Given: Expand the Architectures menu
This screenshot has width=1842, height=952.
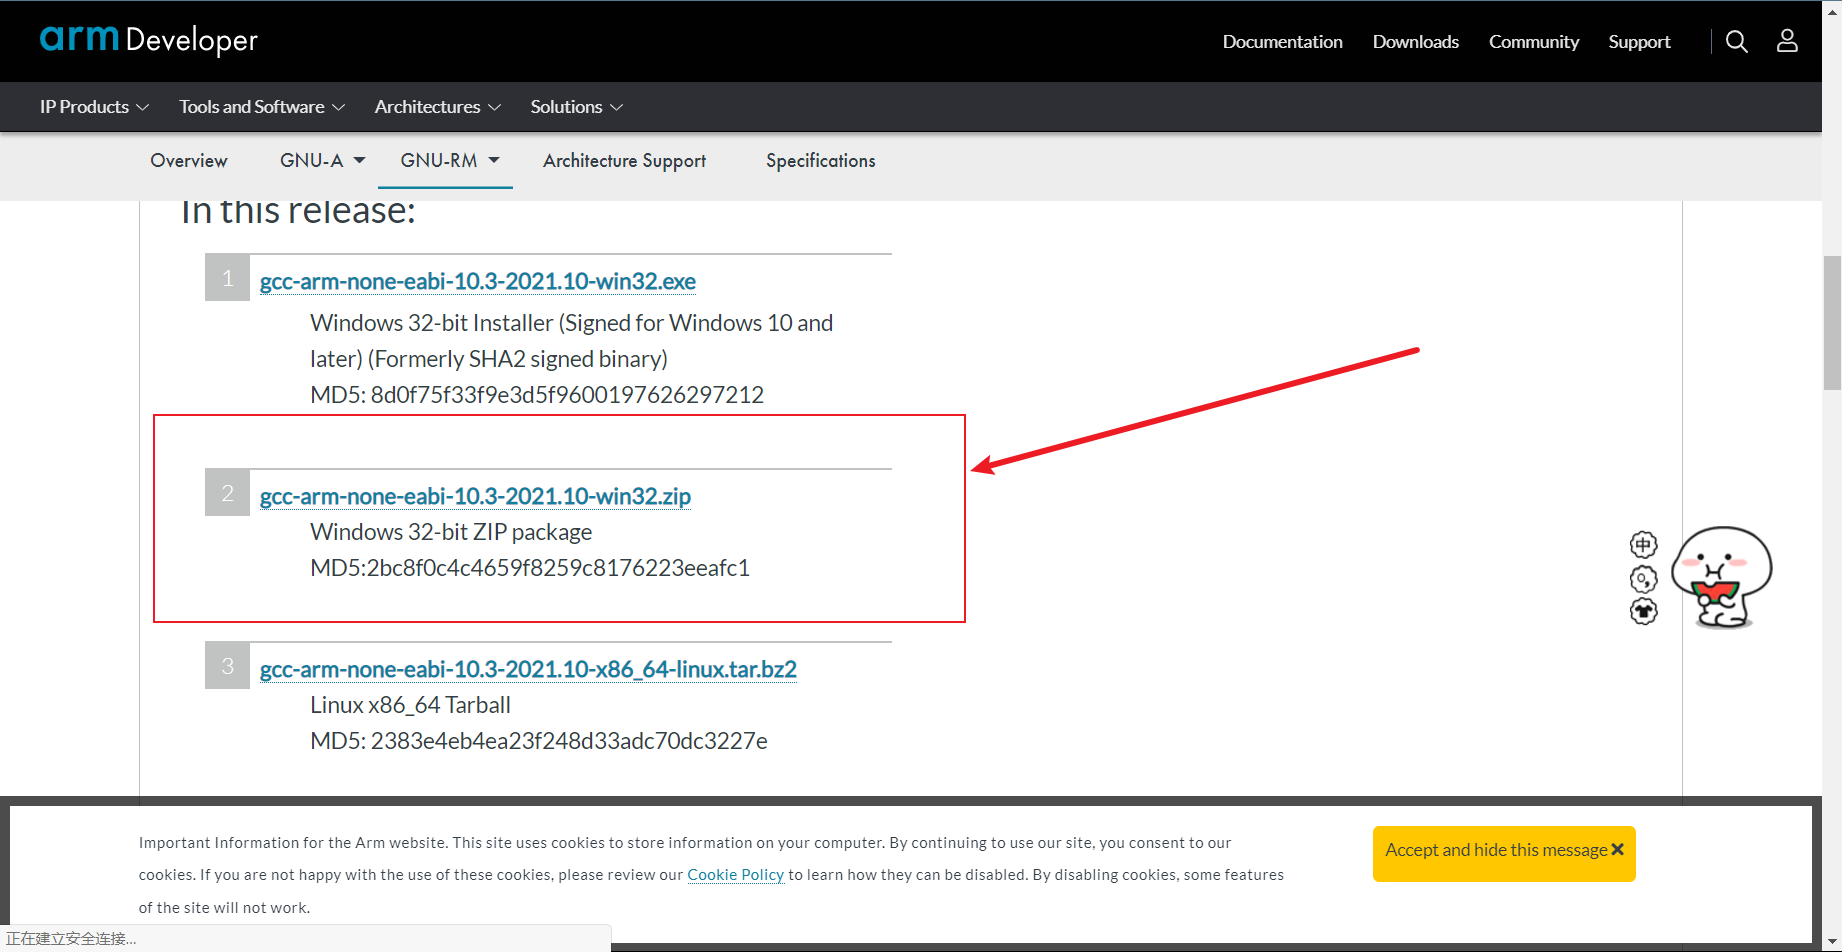Looking at the screenshot, I should coord(438,107).
